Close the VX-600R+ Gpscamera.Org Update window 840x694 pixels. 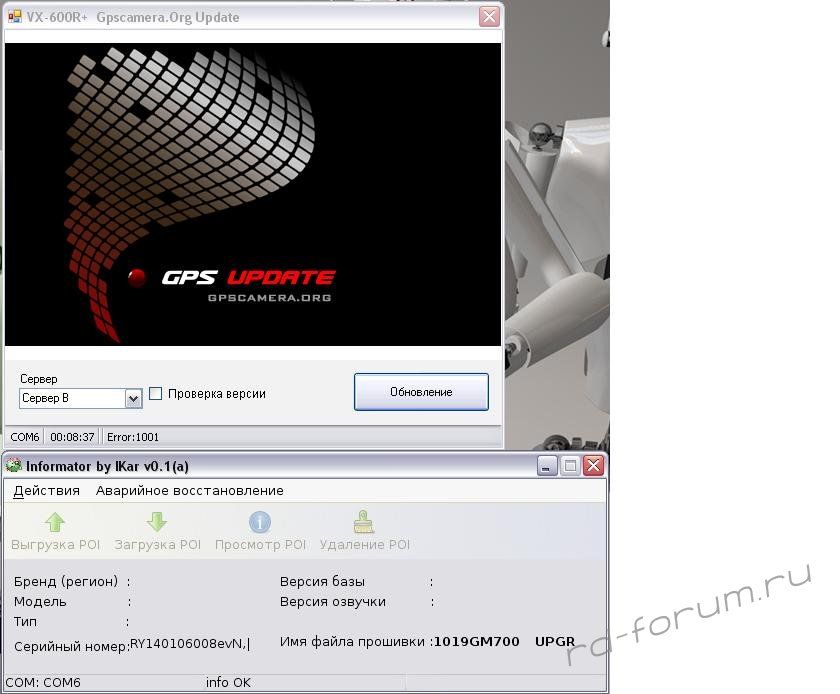point(489,17)
